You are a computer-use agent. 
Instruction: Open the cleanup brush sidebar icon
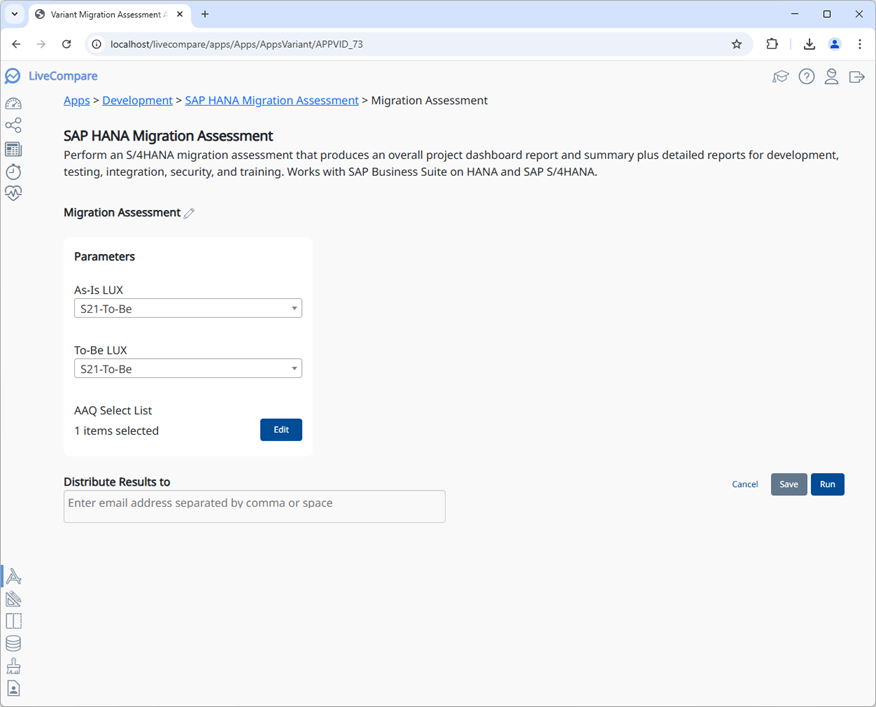click(x=13, y=666)
